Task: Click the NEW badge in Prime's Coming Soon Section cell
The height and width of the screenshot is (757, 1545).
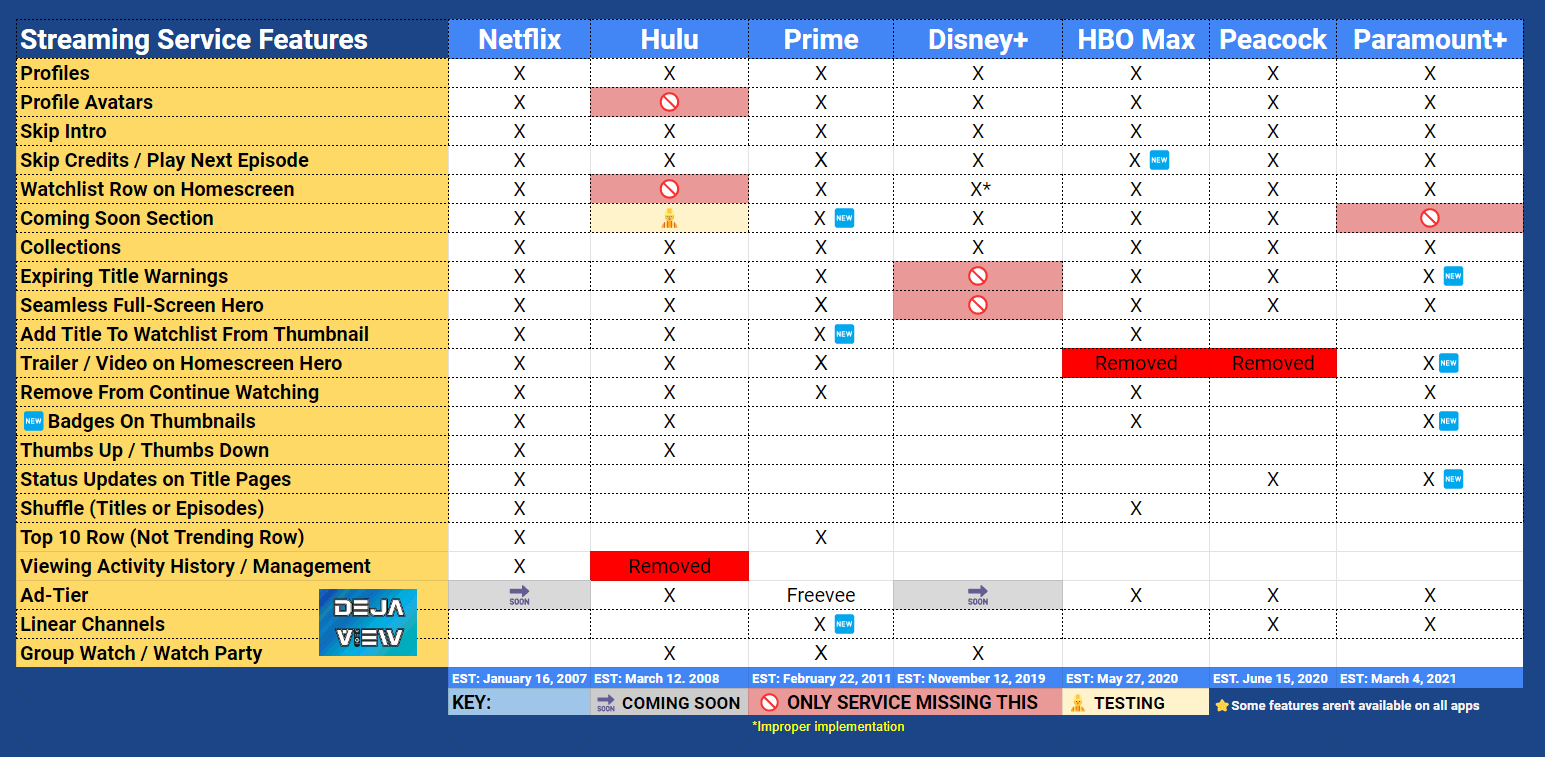Action: [x=844, y=218]
